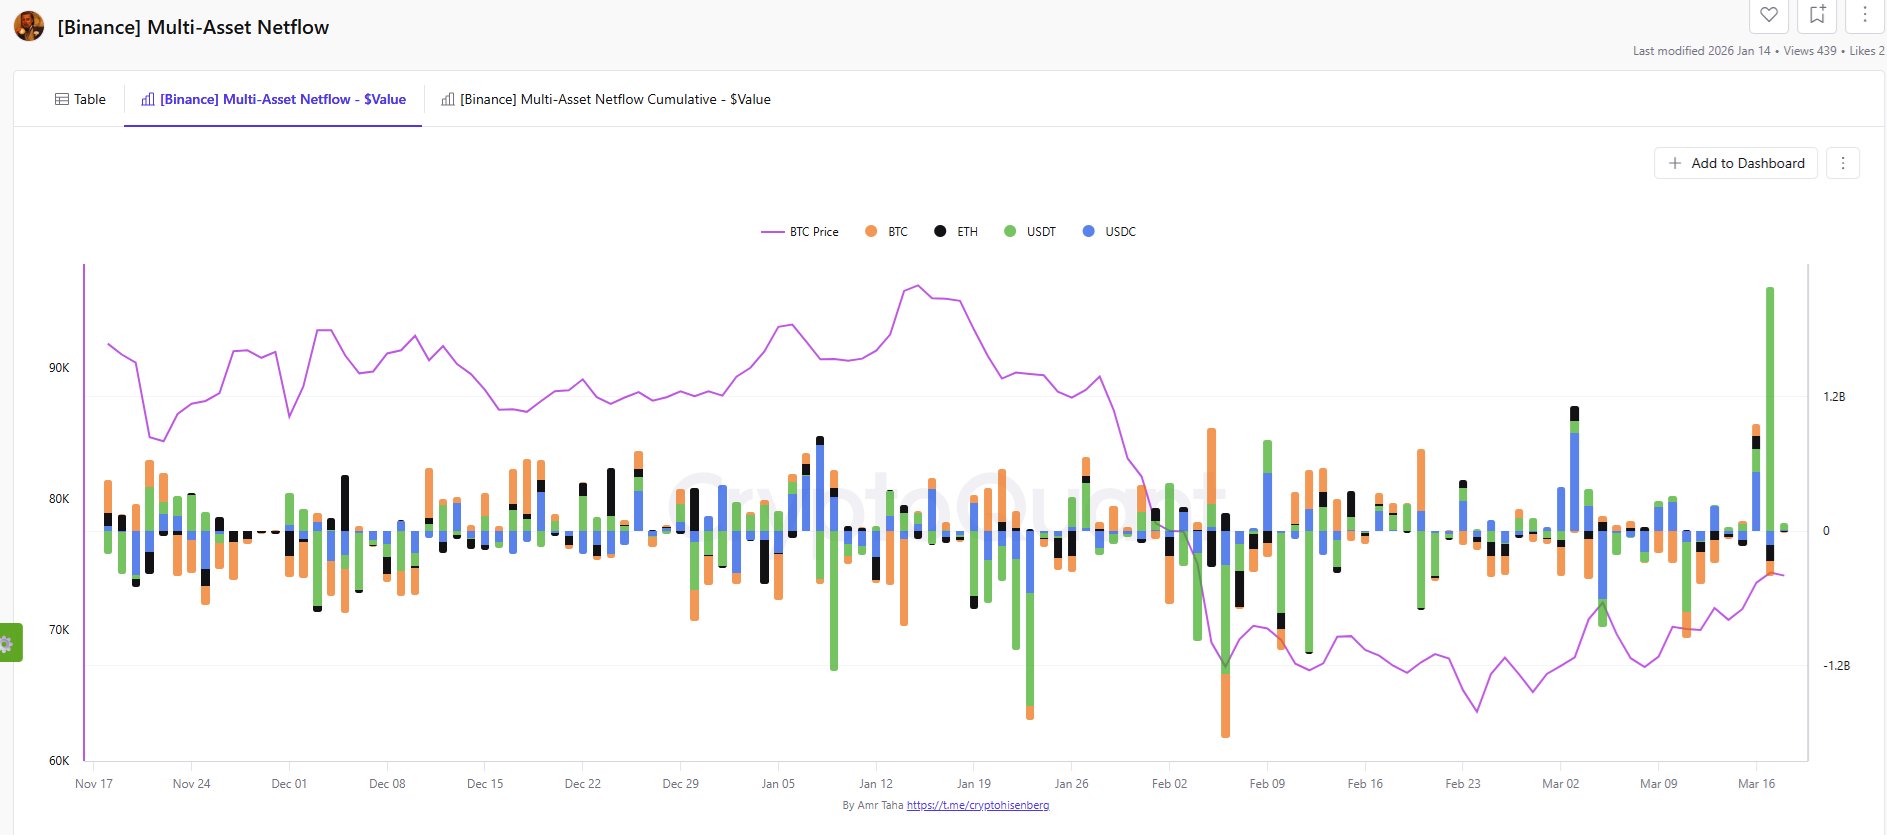Bookmark this query with the bookmark icon
The height and width of the screenshot is (835, 1887).
tap(1817, 15)
